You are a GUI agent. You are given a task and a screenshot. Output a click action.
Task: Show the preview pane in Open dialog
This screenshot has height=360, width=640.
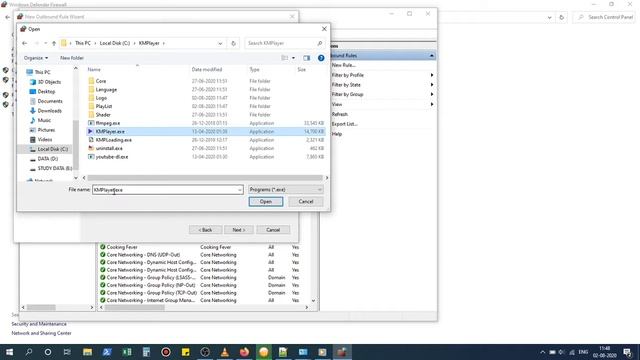click(x=307, y=58)
